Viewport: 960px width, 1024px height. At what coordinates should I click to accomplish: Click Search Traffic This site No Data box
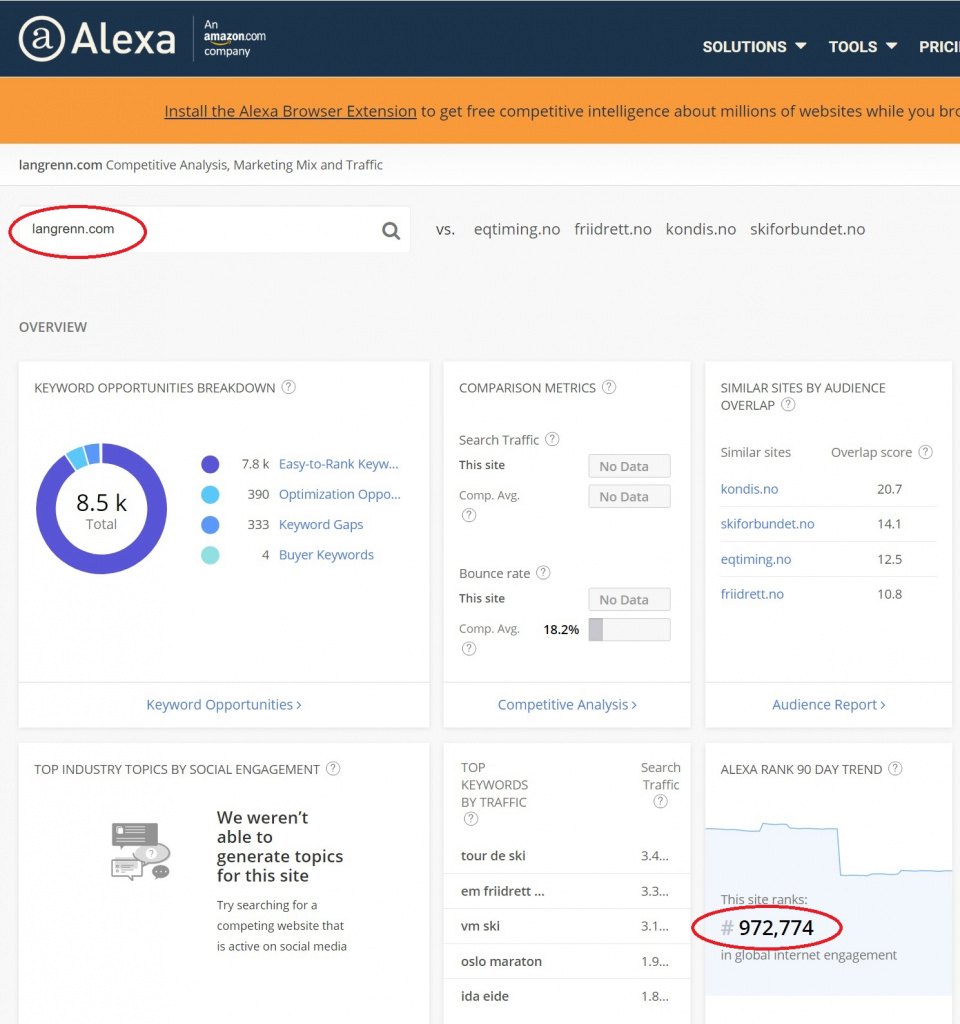coord(630,466)
